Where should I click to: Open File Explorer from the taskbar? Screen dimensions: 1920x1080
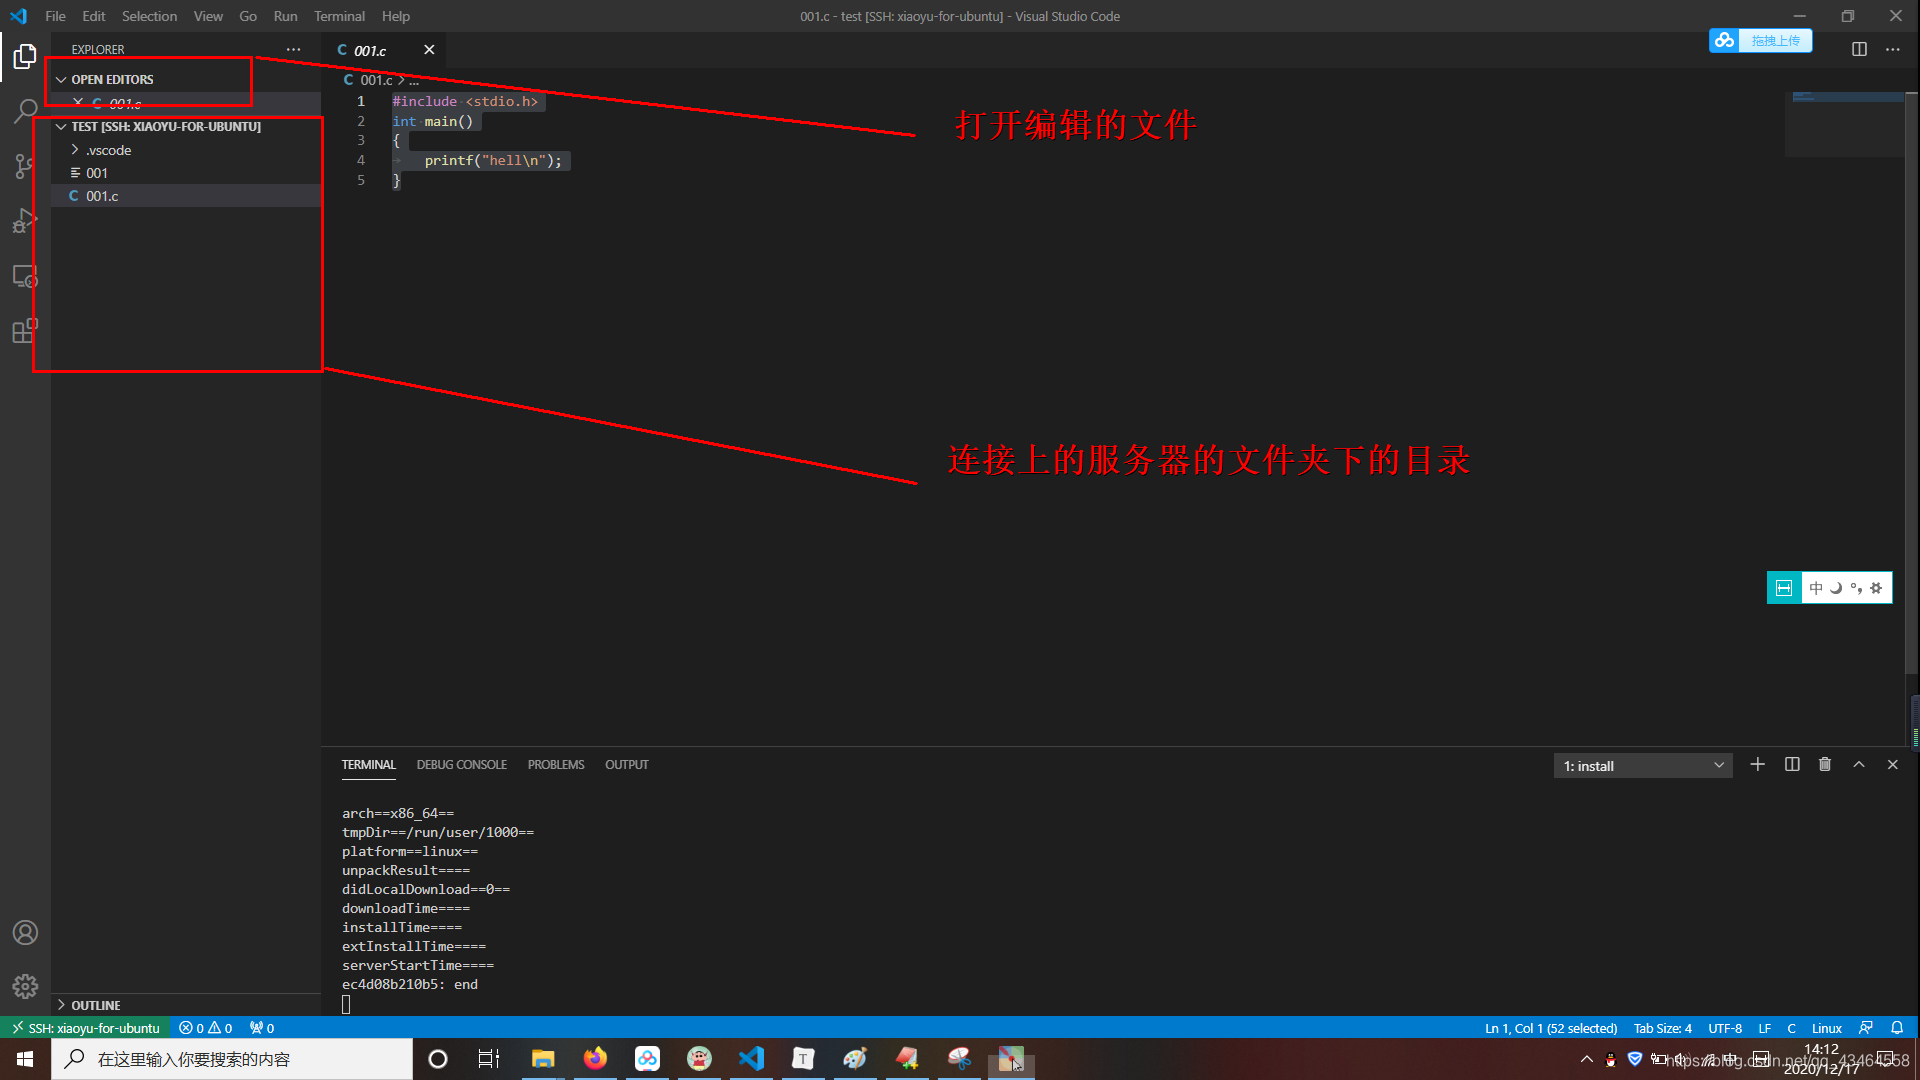click(543, 1059)
